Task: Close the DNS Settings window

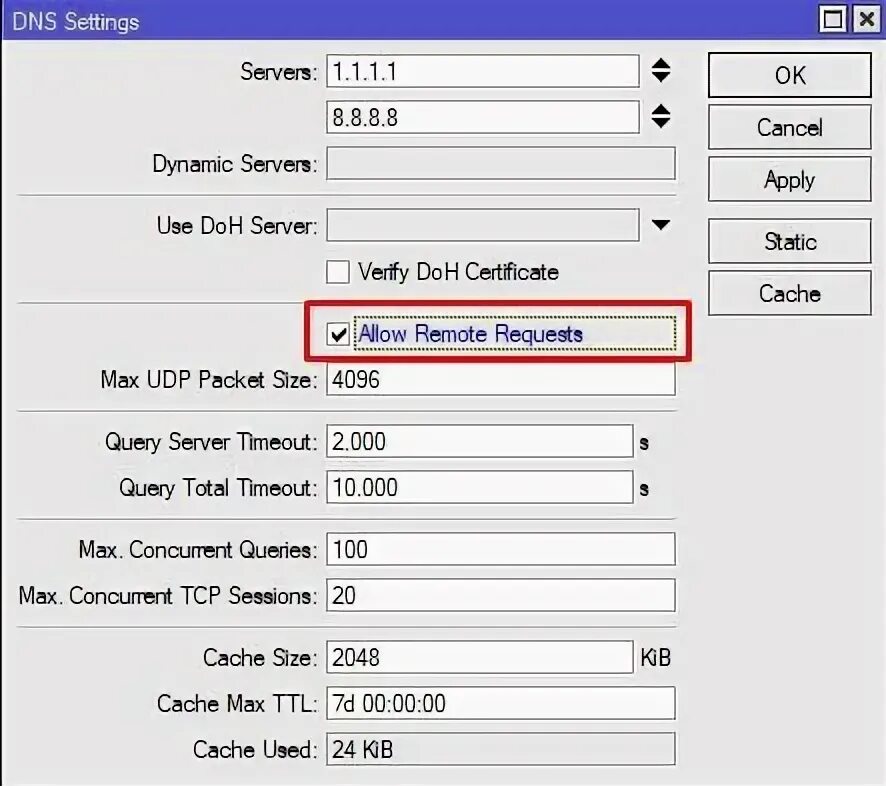Action: (x=866, y=20)
